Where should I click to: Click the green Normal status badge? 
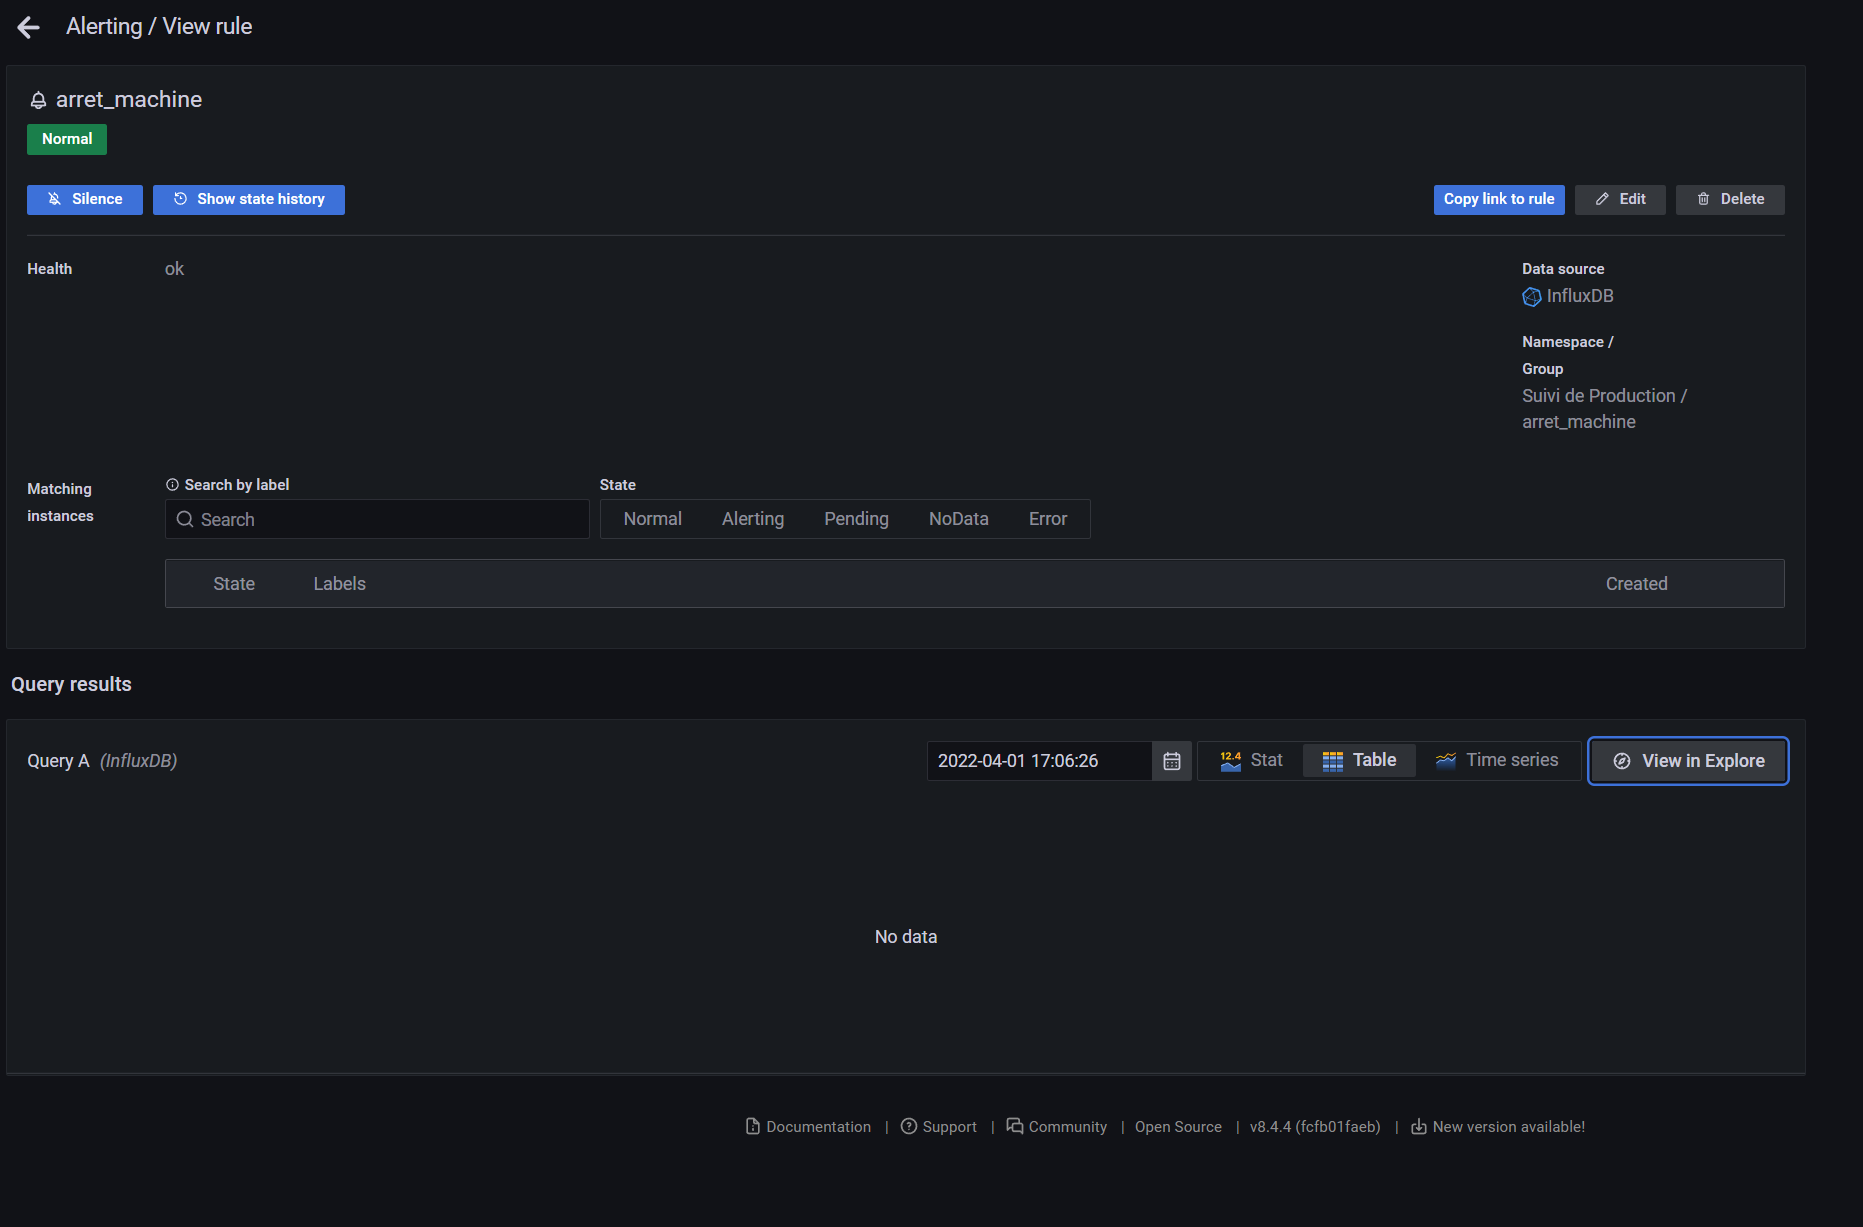pos(67,139)
